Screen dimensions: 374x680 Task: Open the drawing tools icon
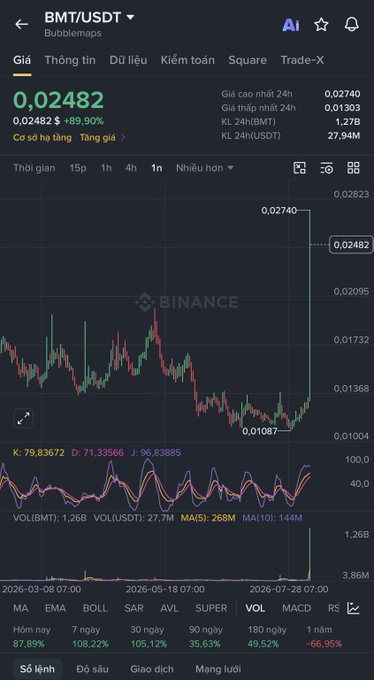(300, 168)
